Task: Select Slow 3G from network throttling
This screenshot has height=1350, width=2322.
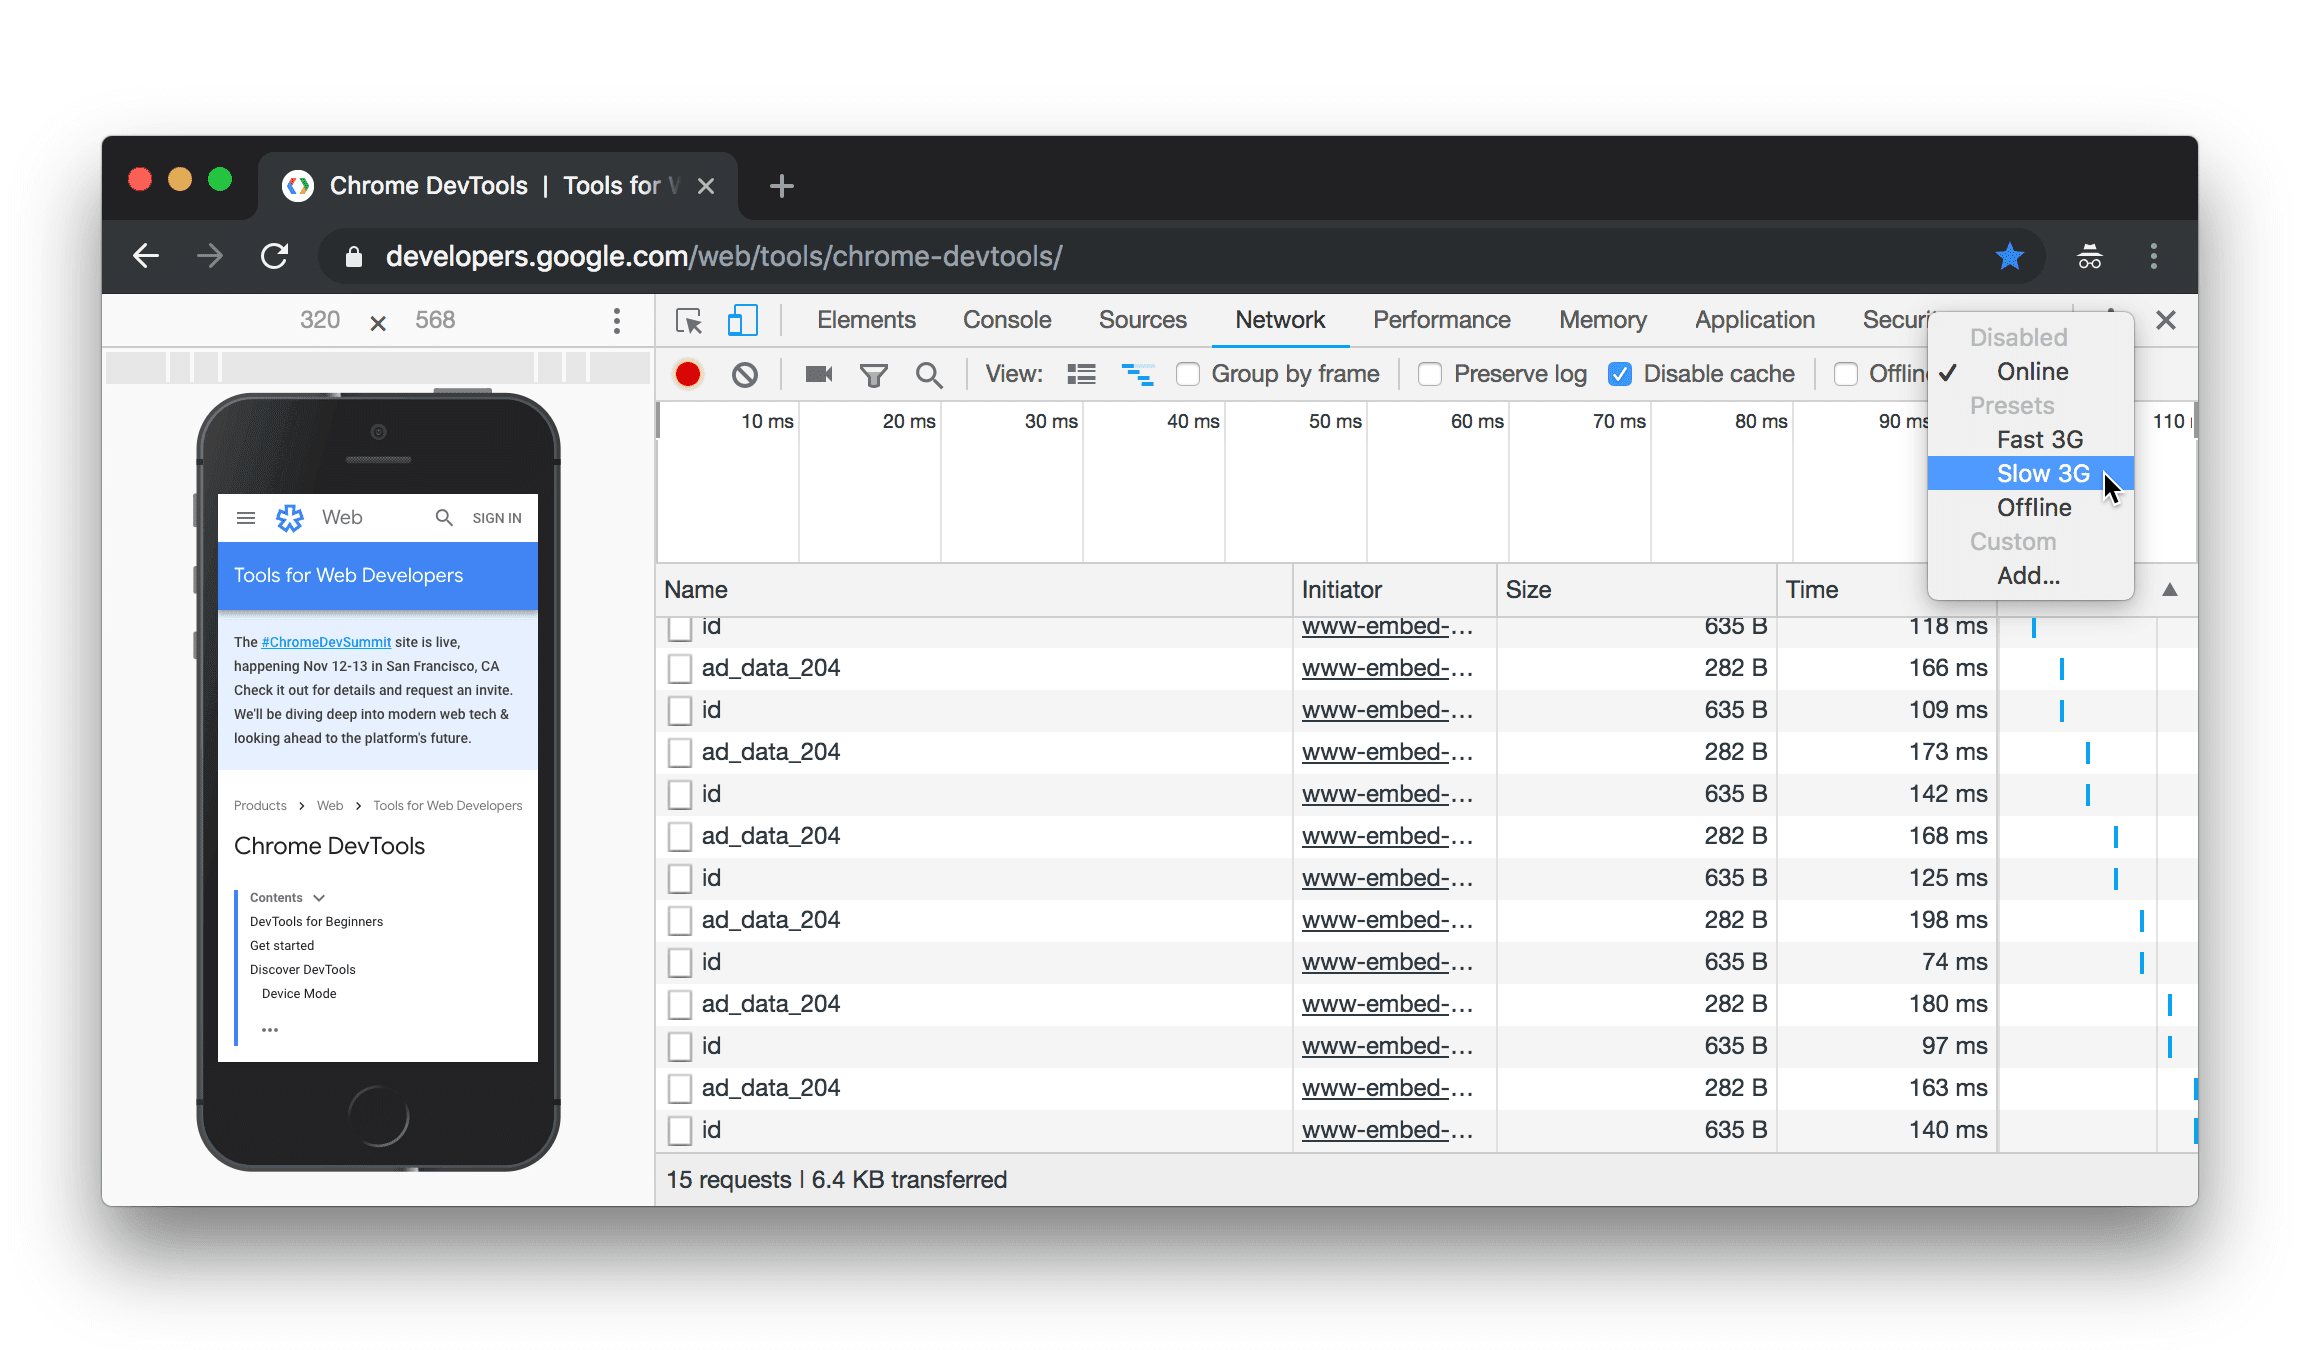Action: coord(2041,472)
